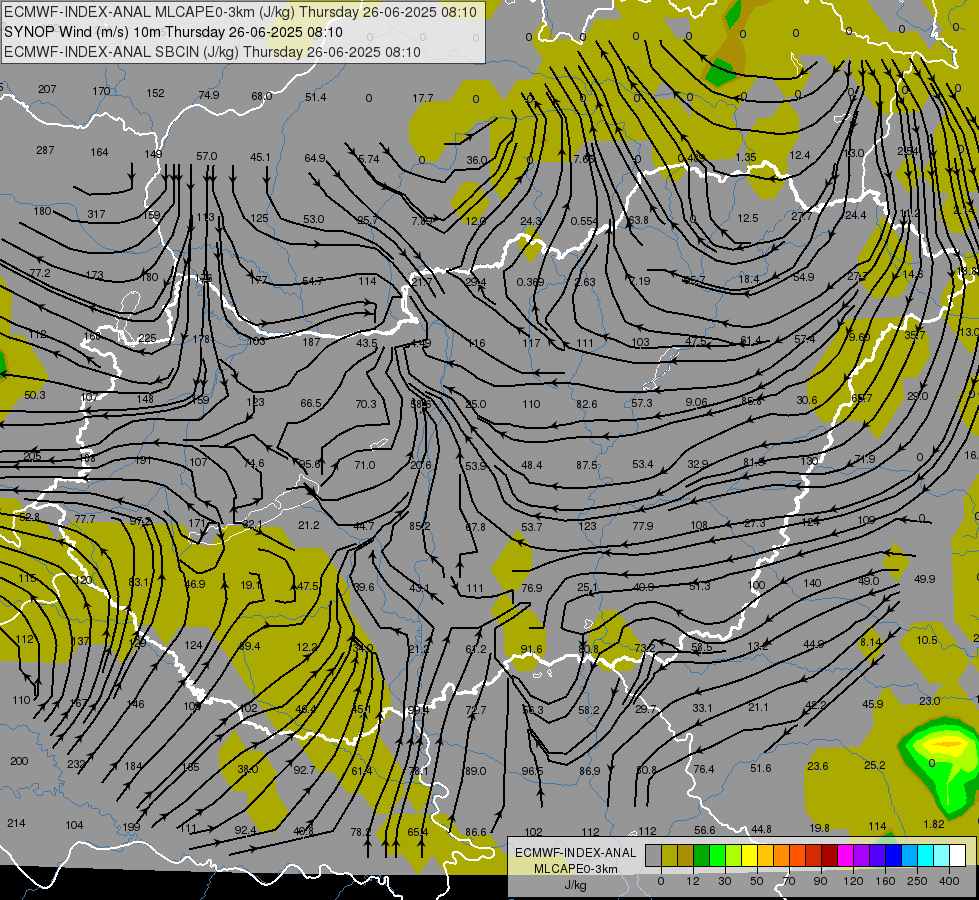The image size is (979, 900).
Task: Click the map value 140
Action: (x=812, y=583)
